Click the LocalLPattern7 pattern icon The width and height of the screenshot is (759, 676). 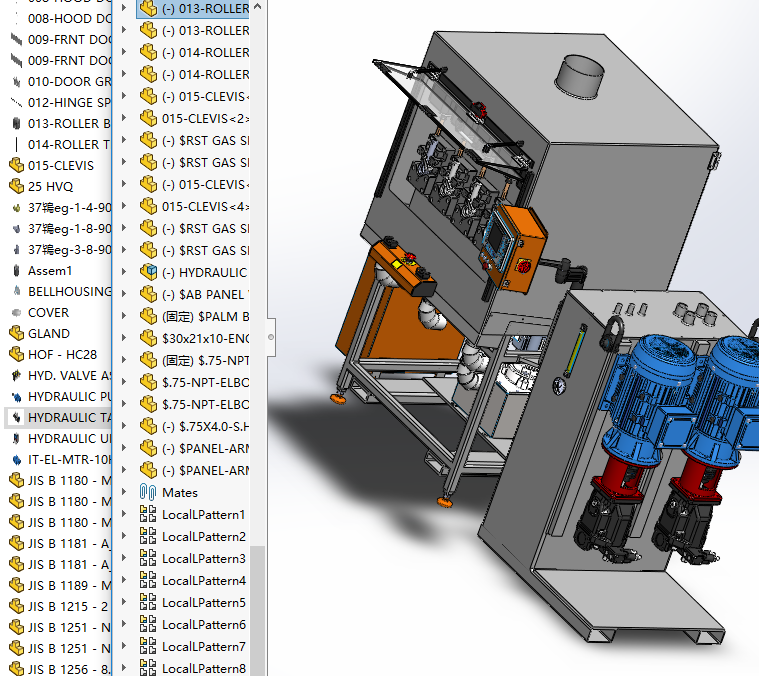148,646
